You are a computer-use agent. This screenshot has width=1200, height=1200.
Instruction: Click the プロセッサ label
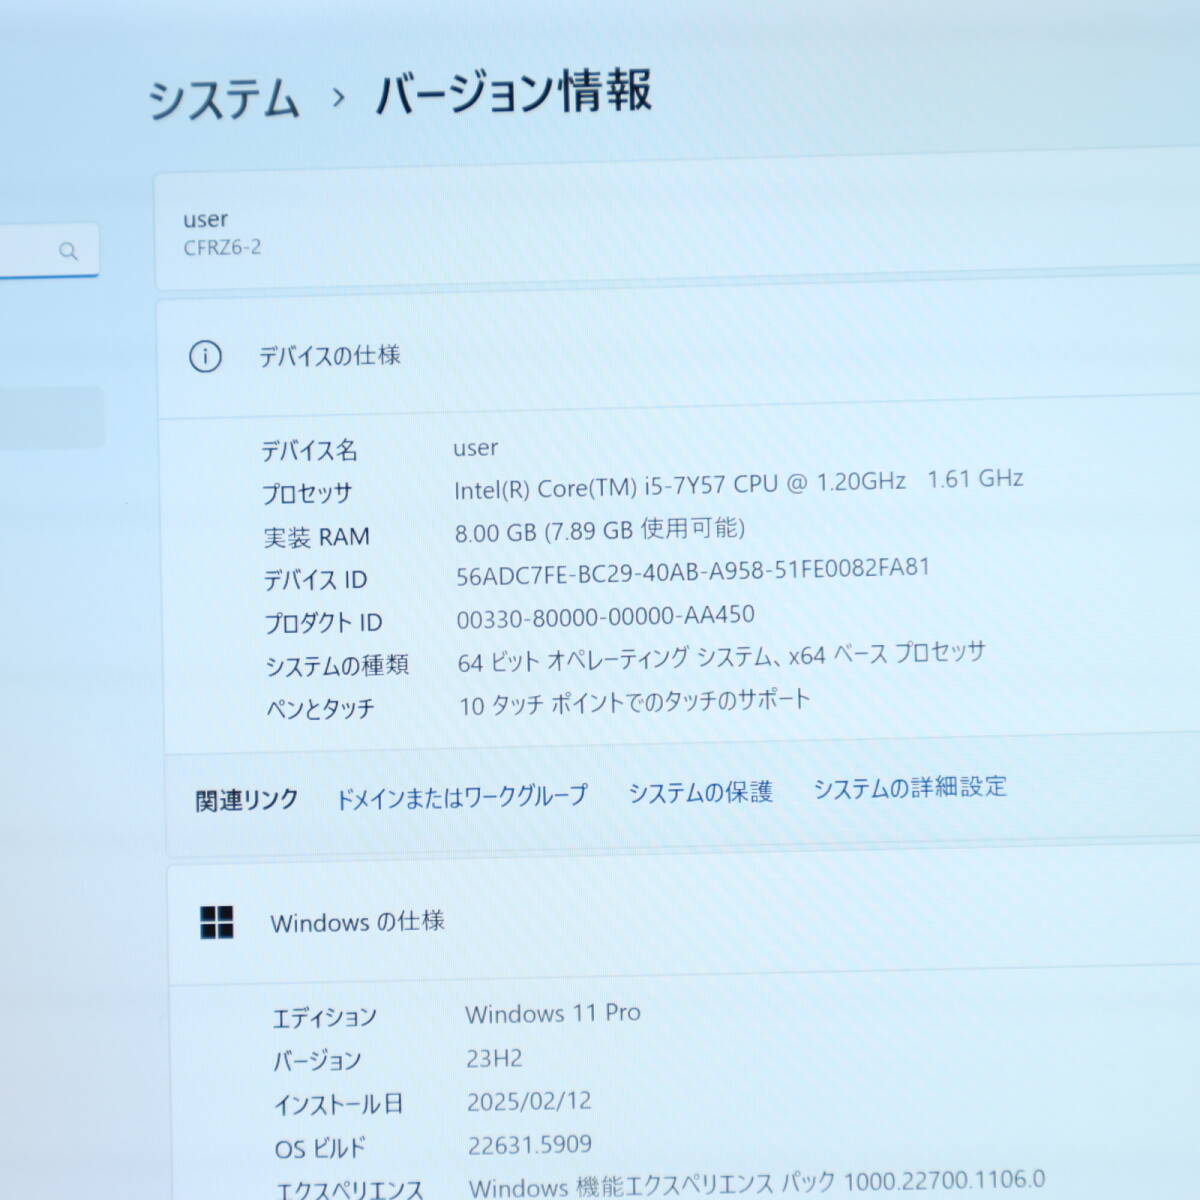pos(307,494)
